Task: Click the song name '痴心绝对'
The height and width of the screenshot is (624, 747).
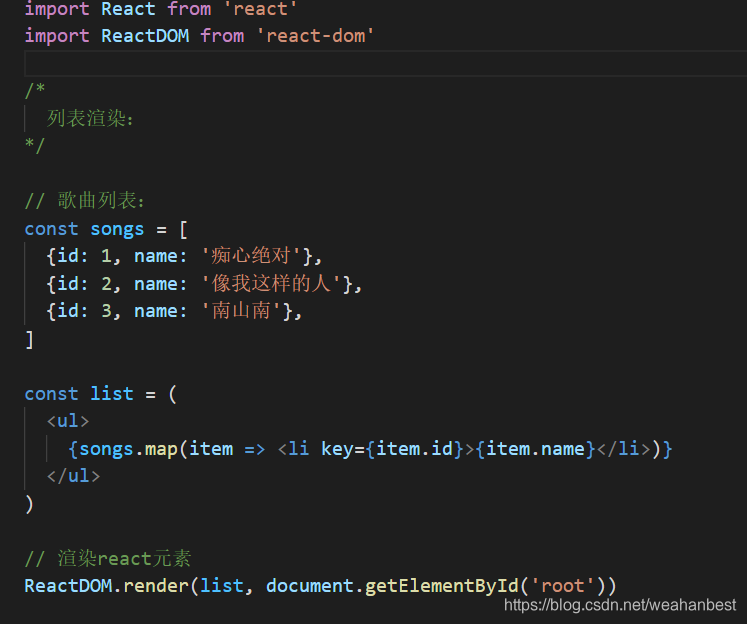Action: [252, 256]
